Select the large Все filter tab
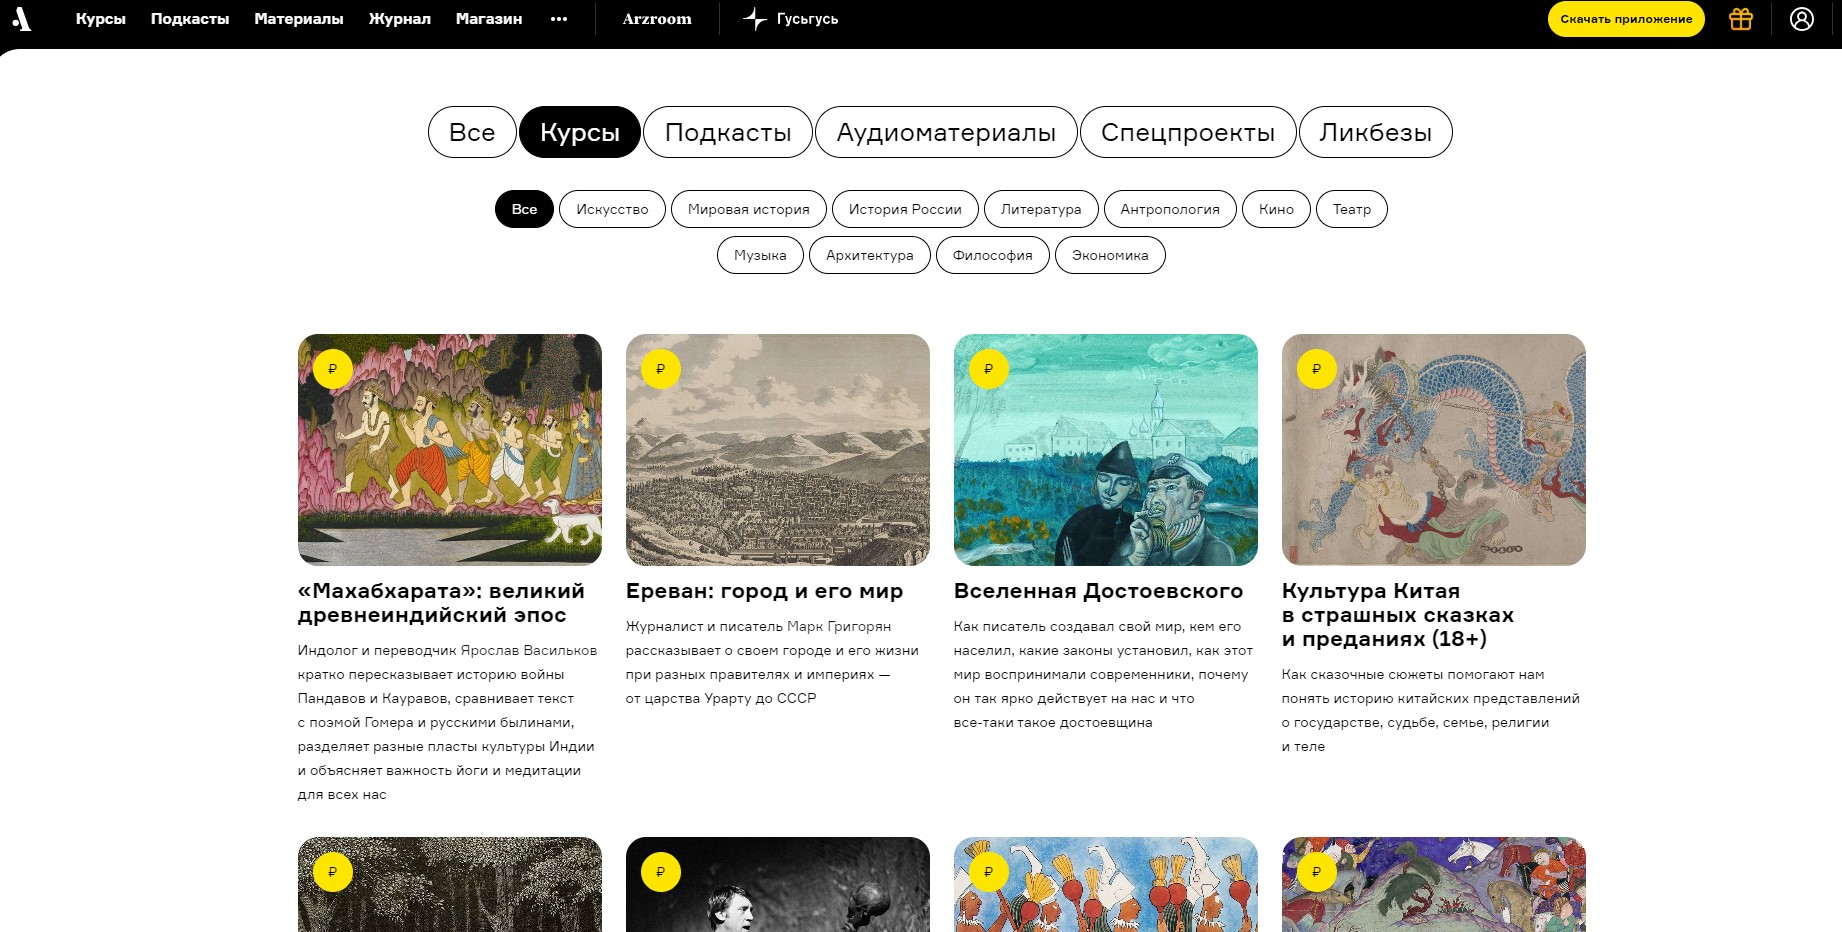The height and width of the screenshot is (932, 1842). tap(472, 132)
